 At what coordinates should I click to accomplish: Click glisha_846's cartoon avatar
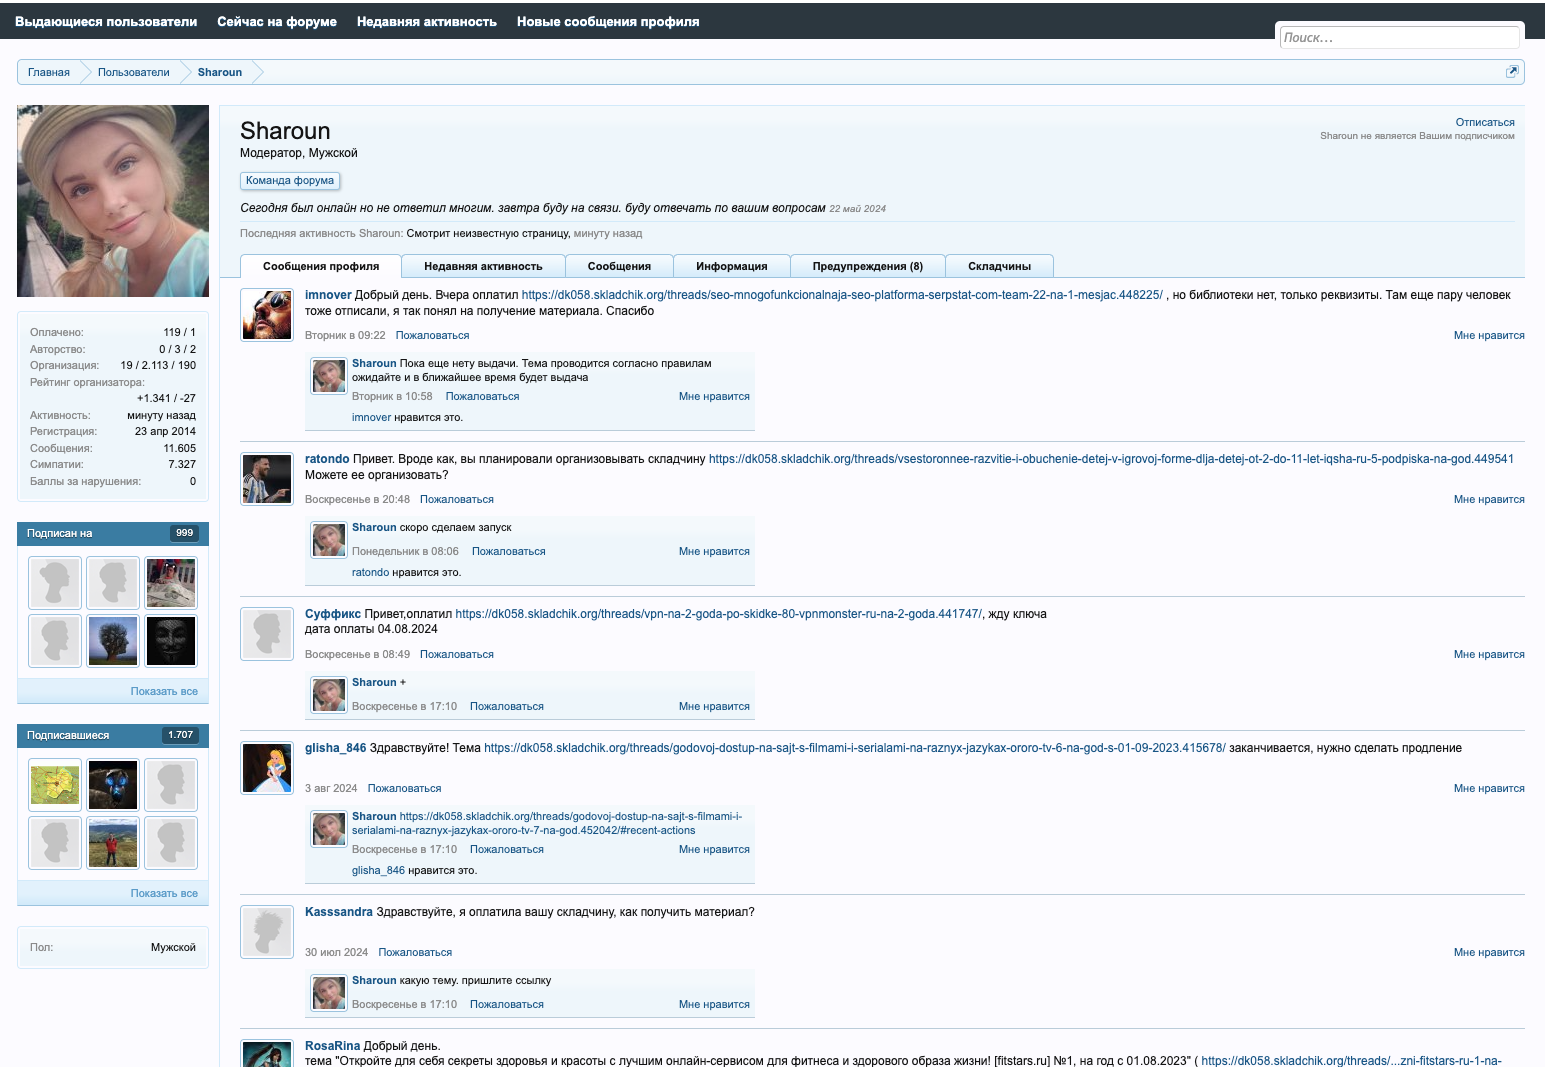click(267, 768)
